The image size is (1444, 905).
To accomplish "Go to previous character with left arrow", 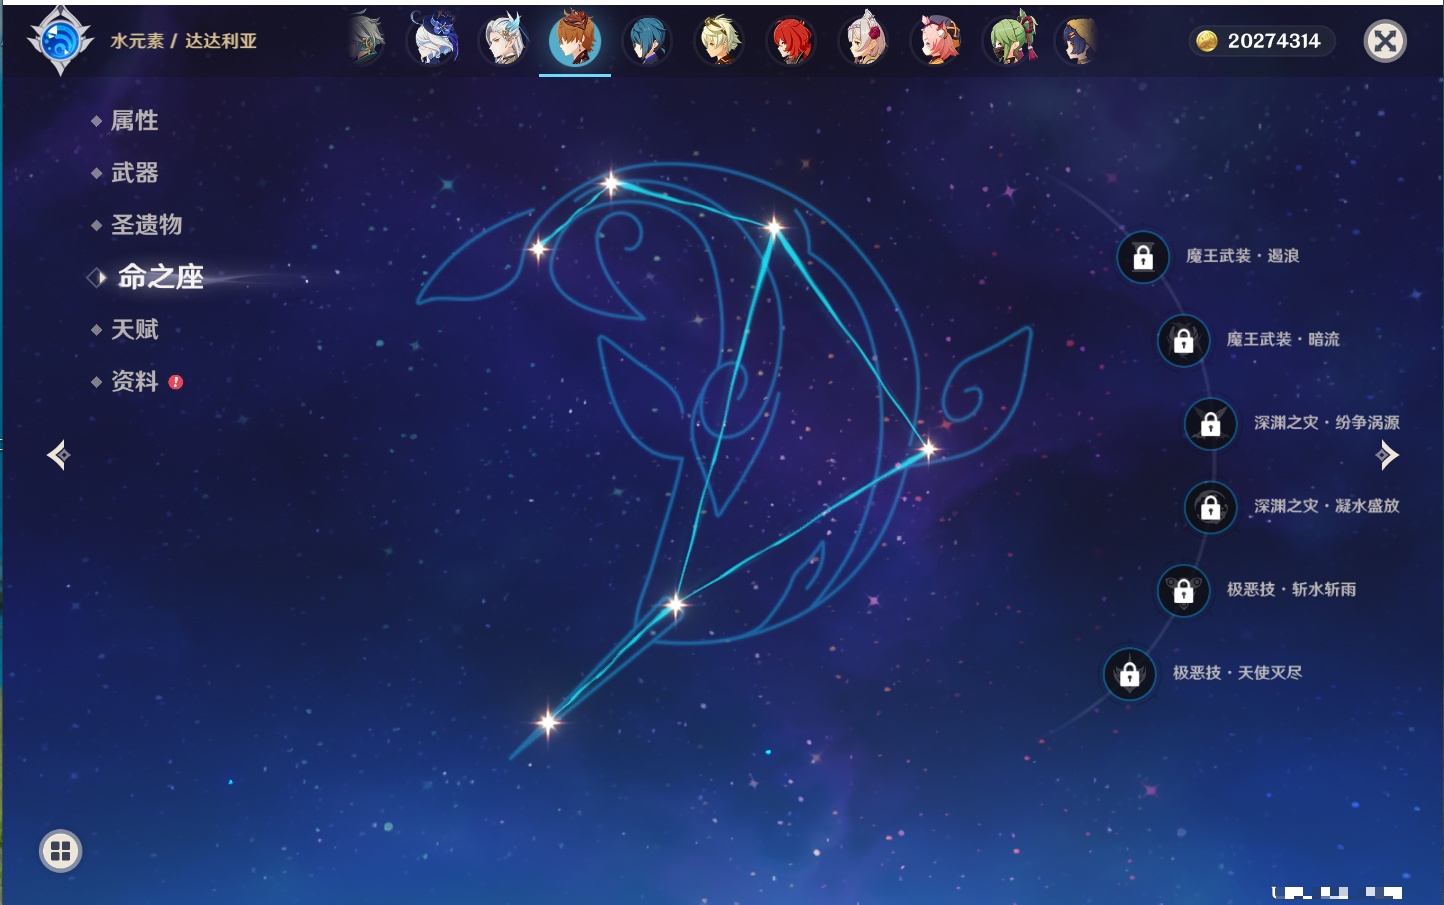I will point(58,455).
